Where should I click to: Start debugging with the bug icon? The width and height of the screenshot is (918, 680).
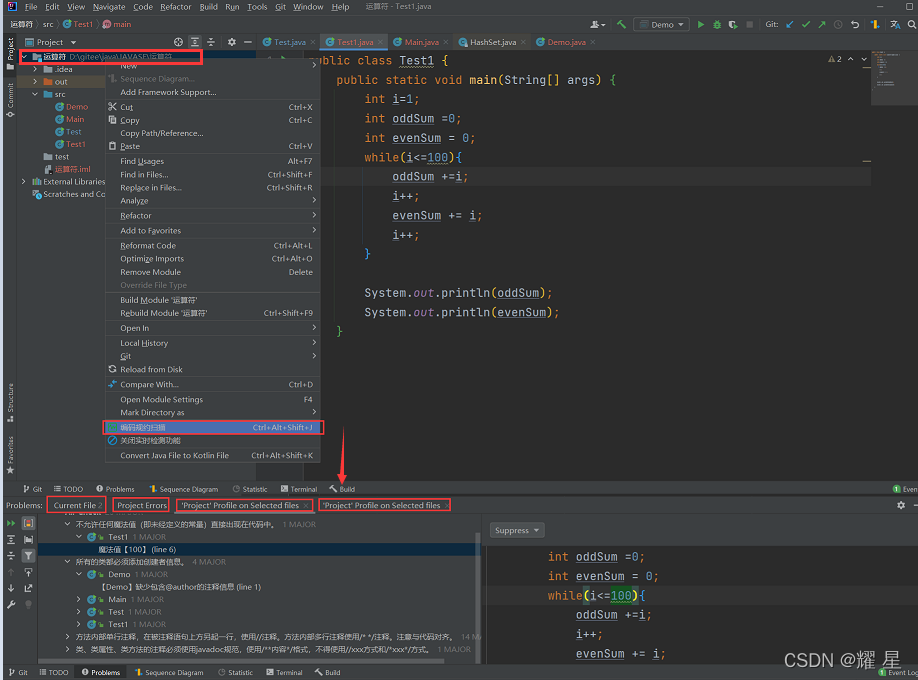tap(717, 25)
